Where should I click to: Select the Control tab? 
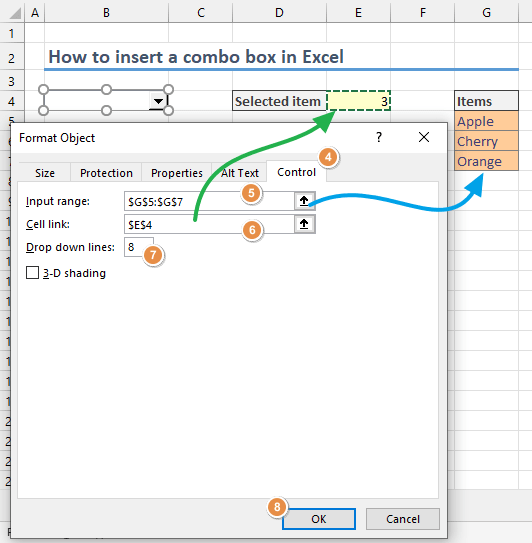[296, 172]
